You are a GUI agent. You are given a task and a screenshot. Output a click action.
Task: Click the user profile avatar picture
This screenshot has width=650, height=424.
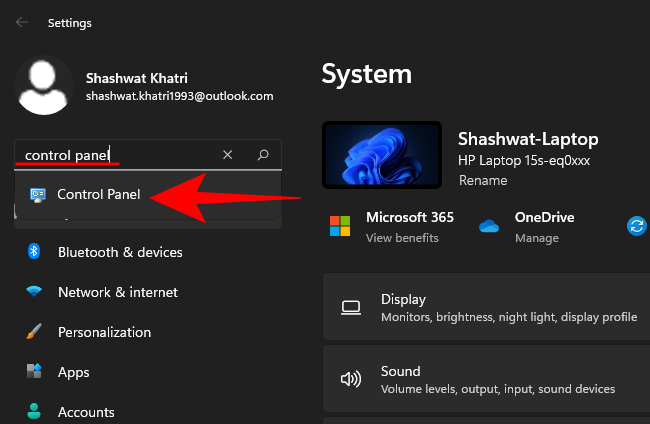44,86
